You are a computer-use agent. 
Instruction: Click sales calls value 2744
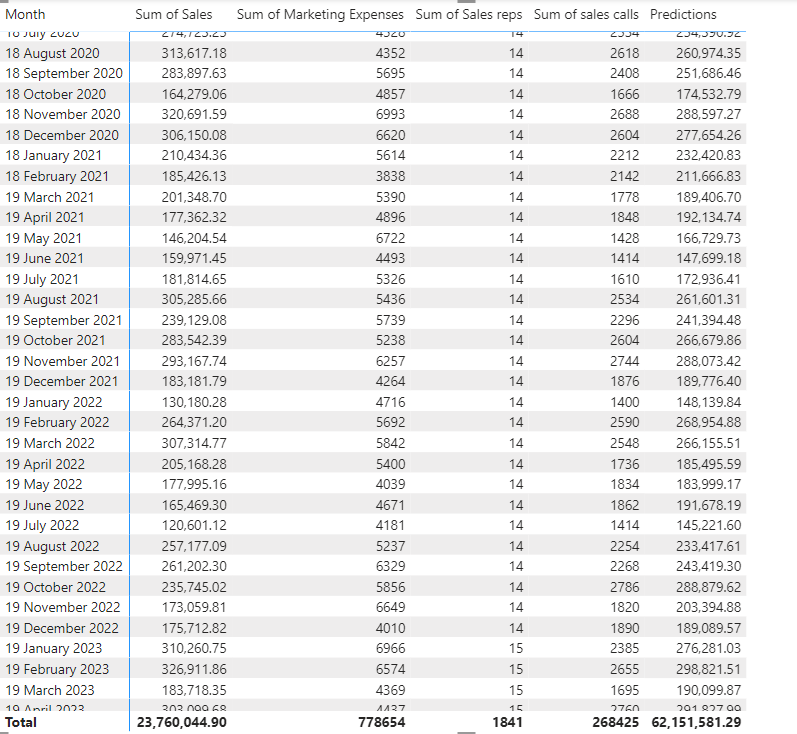625,361
